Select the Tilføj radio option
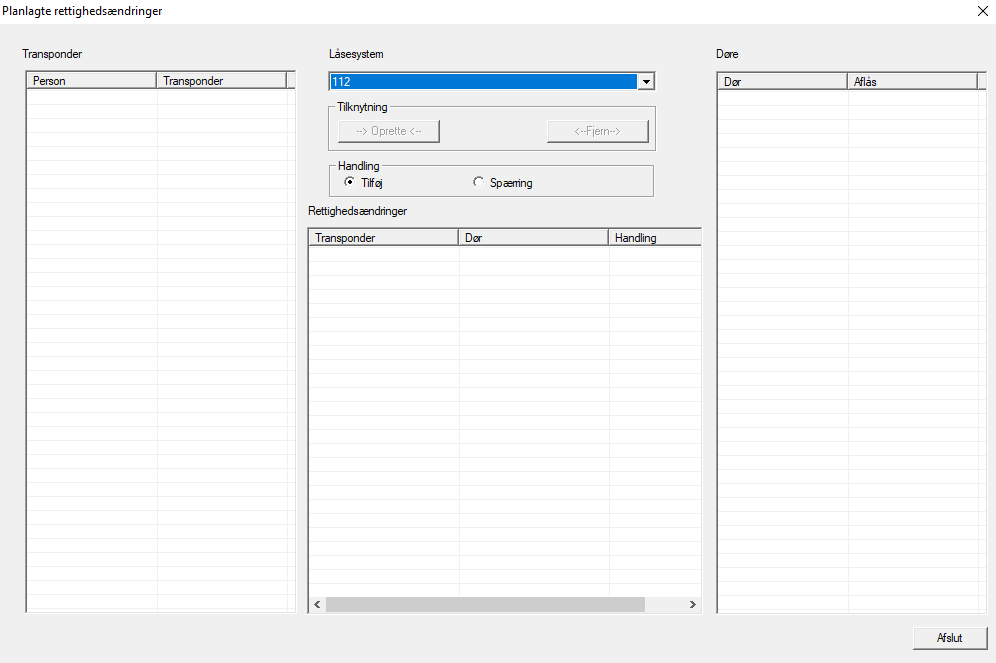Viewport: 996px width, 663px height. (x=350, y=183)
